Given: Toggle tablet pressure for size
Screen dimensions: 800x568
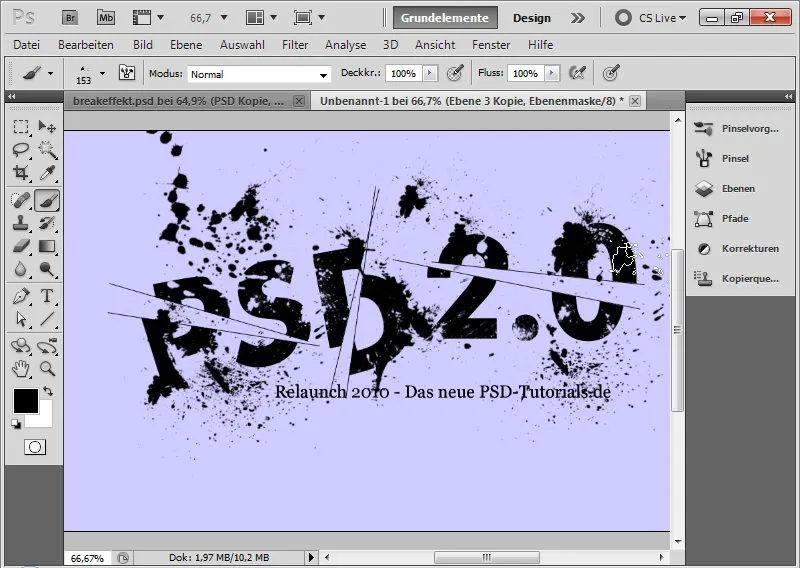Looking at the screenshot, I should [x=611, y=73].
